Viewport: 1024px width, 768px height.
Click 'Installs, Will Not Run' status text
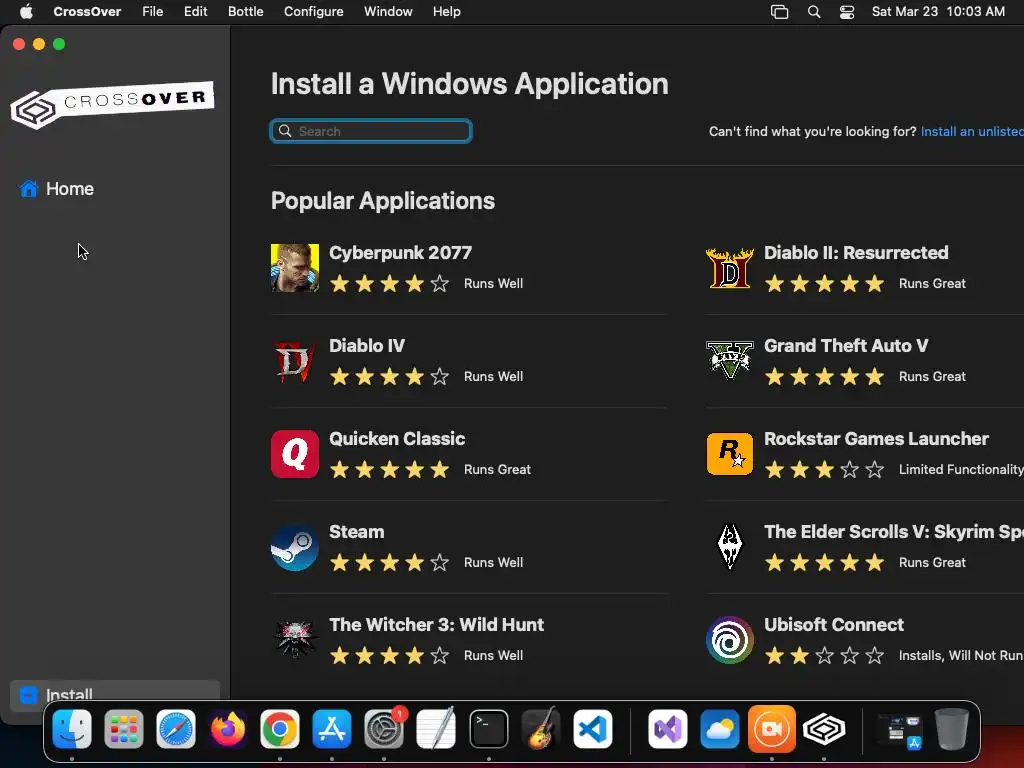pos(961,656)
